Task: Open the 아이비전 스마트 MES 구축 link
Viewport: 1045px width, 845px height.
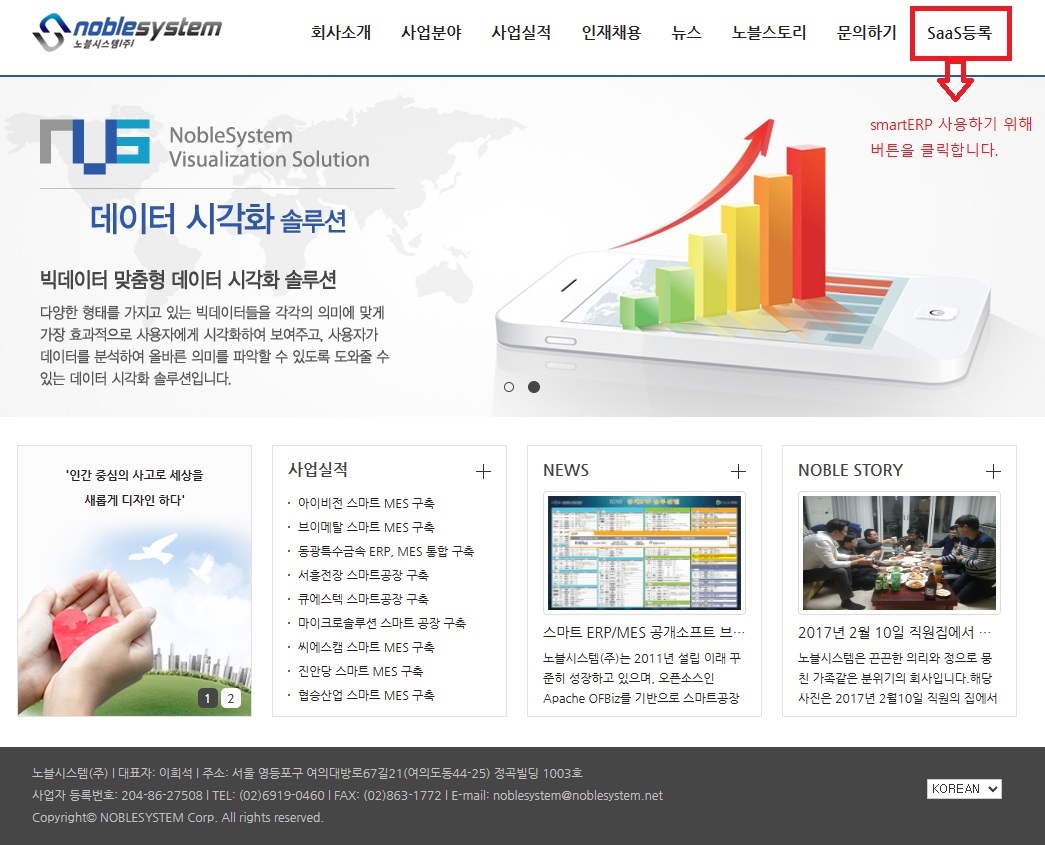Action: point(366,503)
